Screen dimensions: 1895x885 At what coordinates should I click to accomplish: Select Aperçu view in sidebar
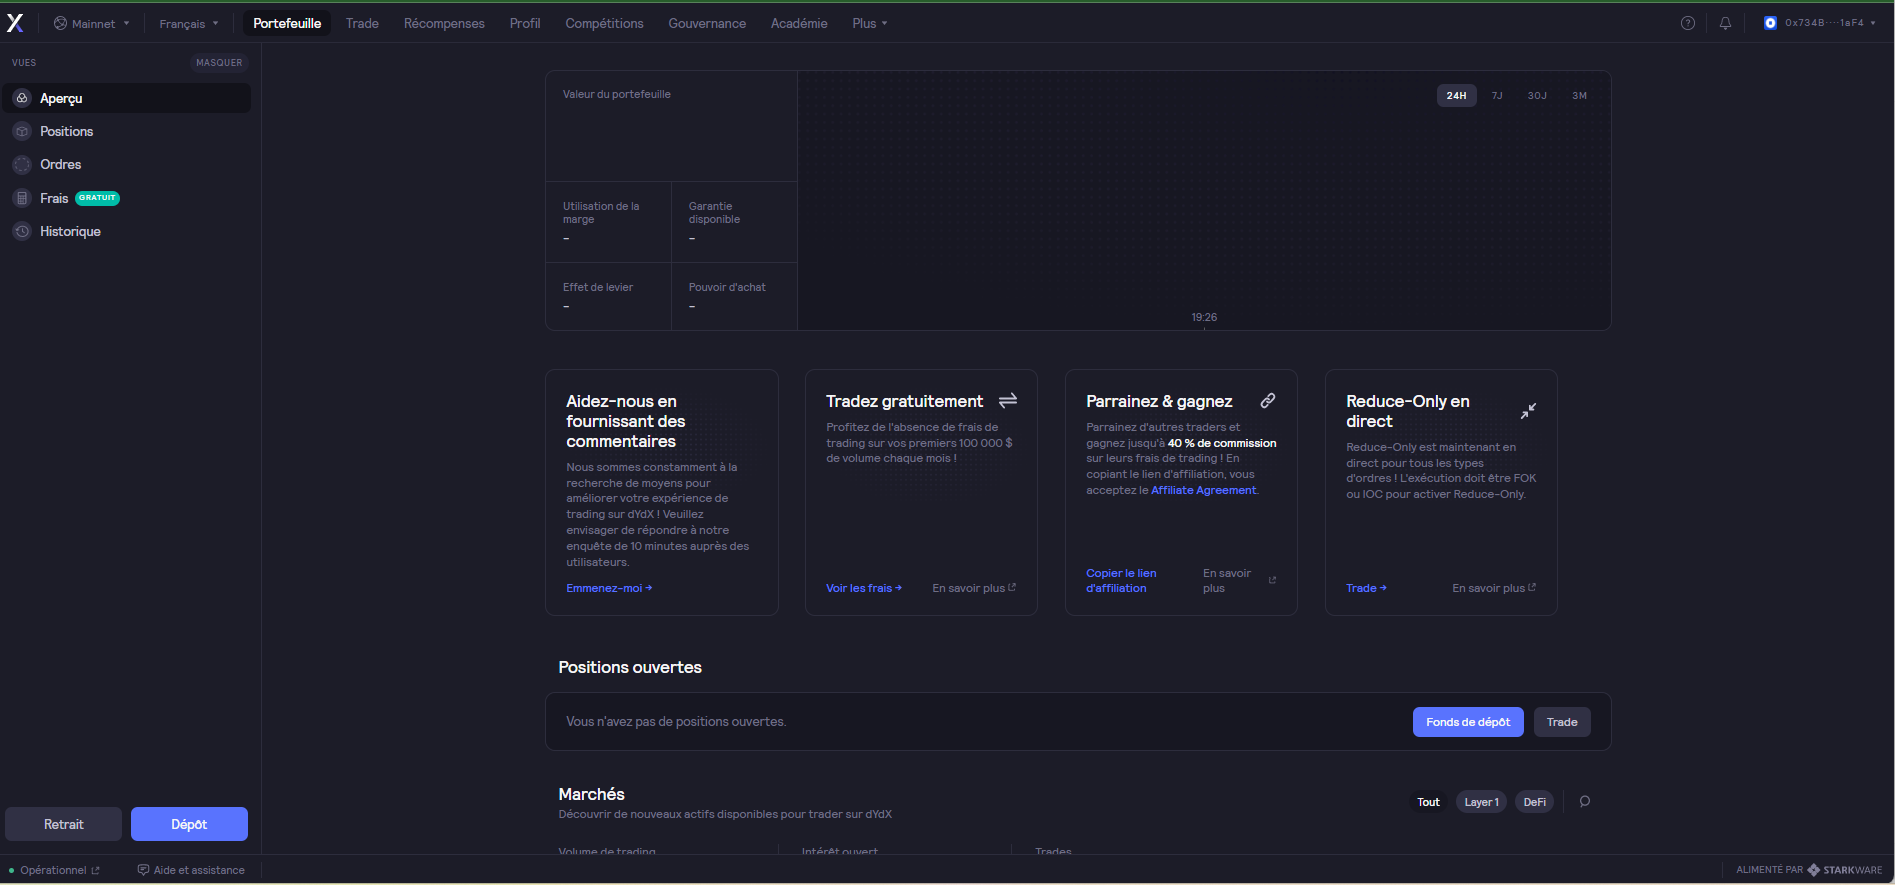[127, 98]
